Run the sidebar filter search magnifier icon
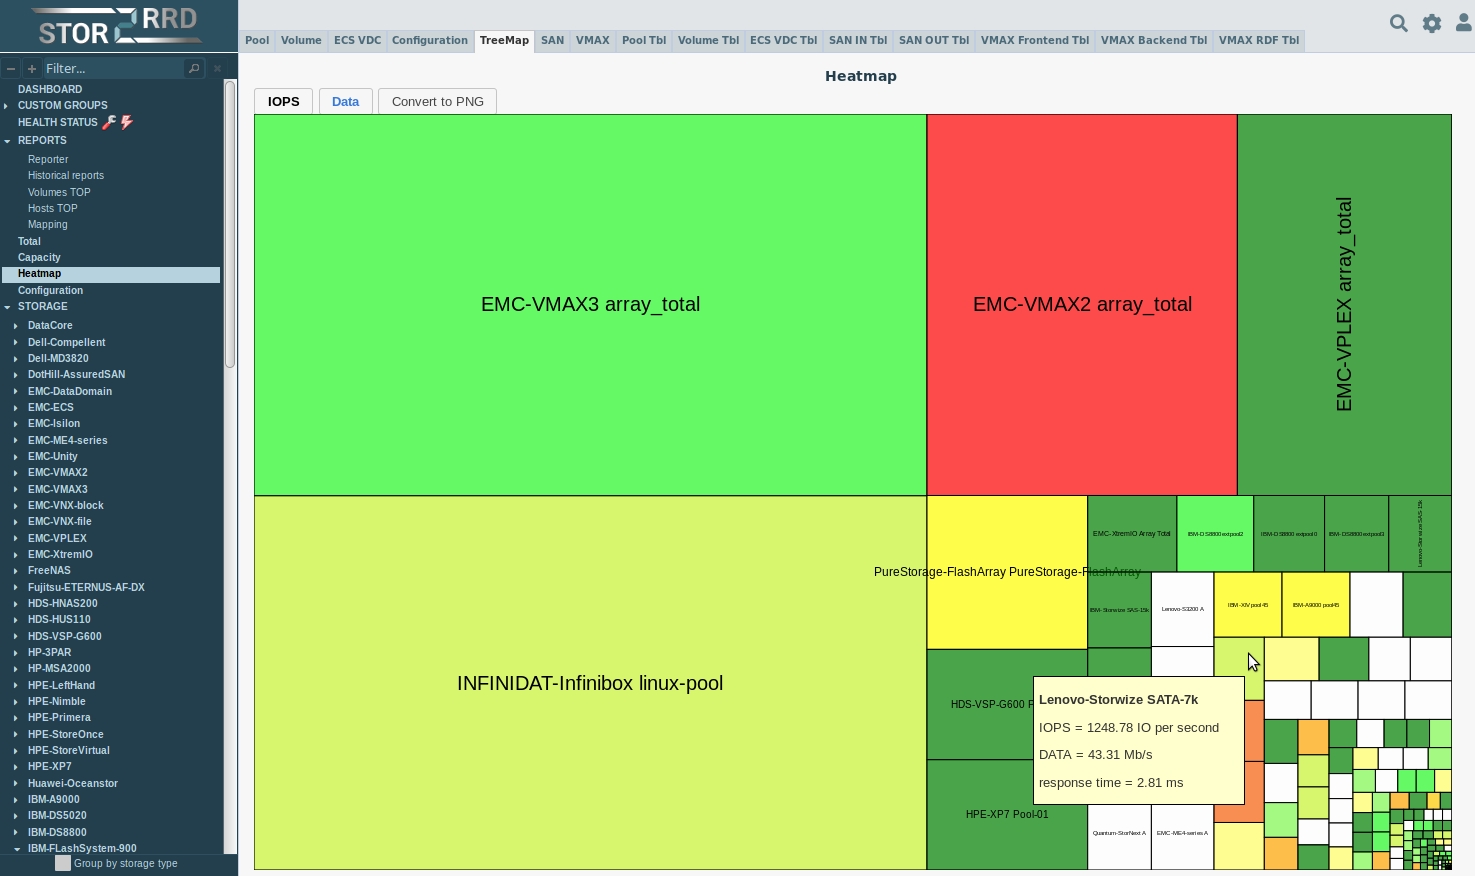The width and height of the screenshot is (1475, 876). [x=193, y=68]
